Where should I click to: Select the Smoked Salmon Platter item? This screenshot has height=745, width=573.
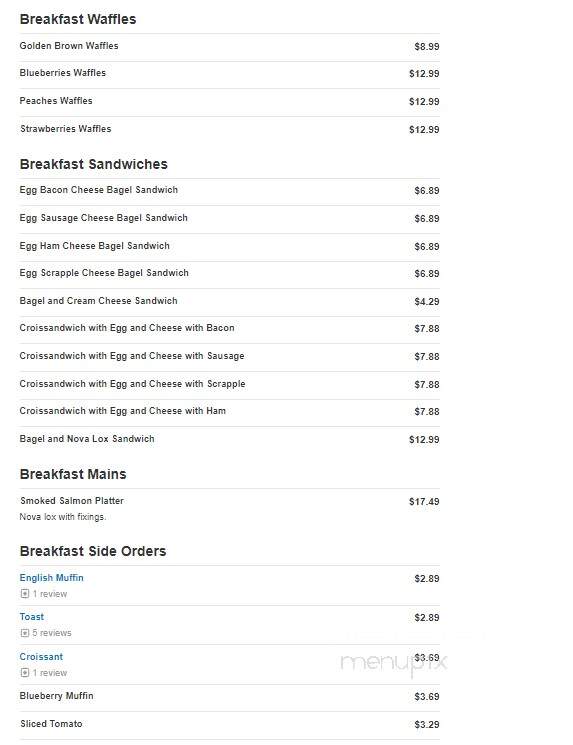pos(72,501)
